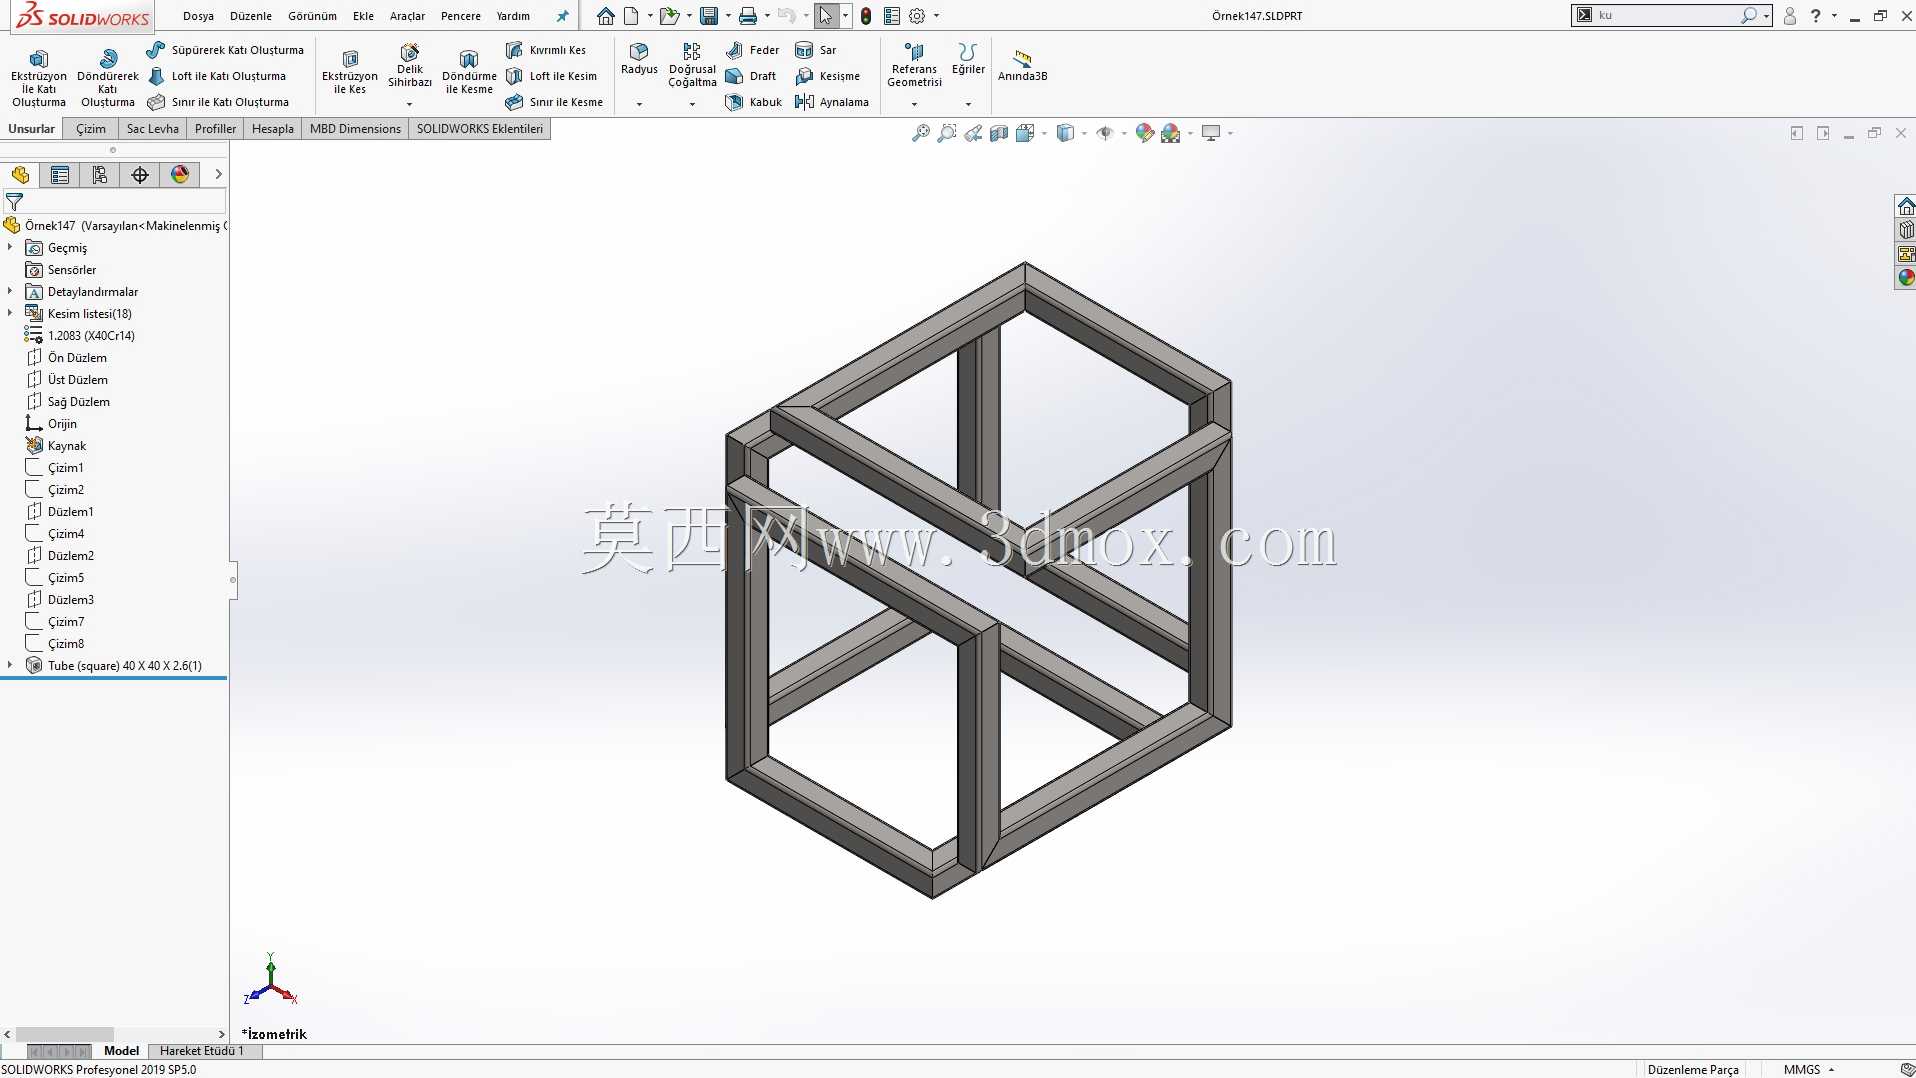Select Döndürerek Katı Oluşturma tool

[x=108, y=77]
